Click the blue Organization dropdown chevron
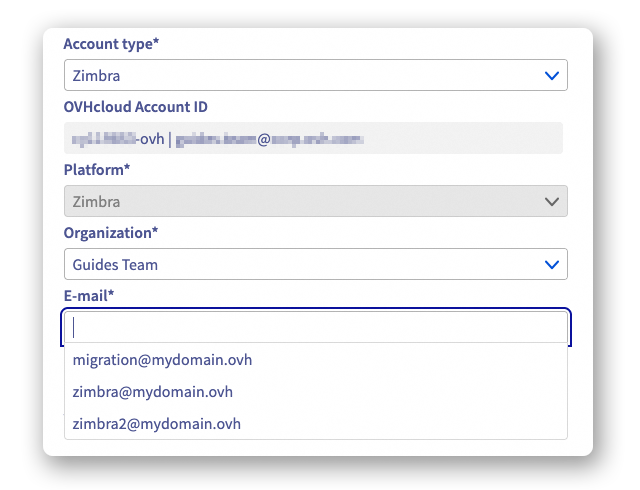The width and height of the screenshot is (640, 490). [551, 265]
